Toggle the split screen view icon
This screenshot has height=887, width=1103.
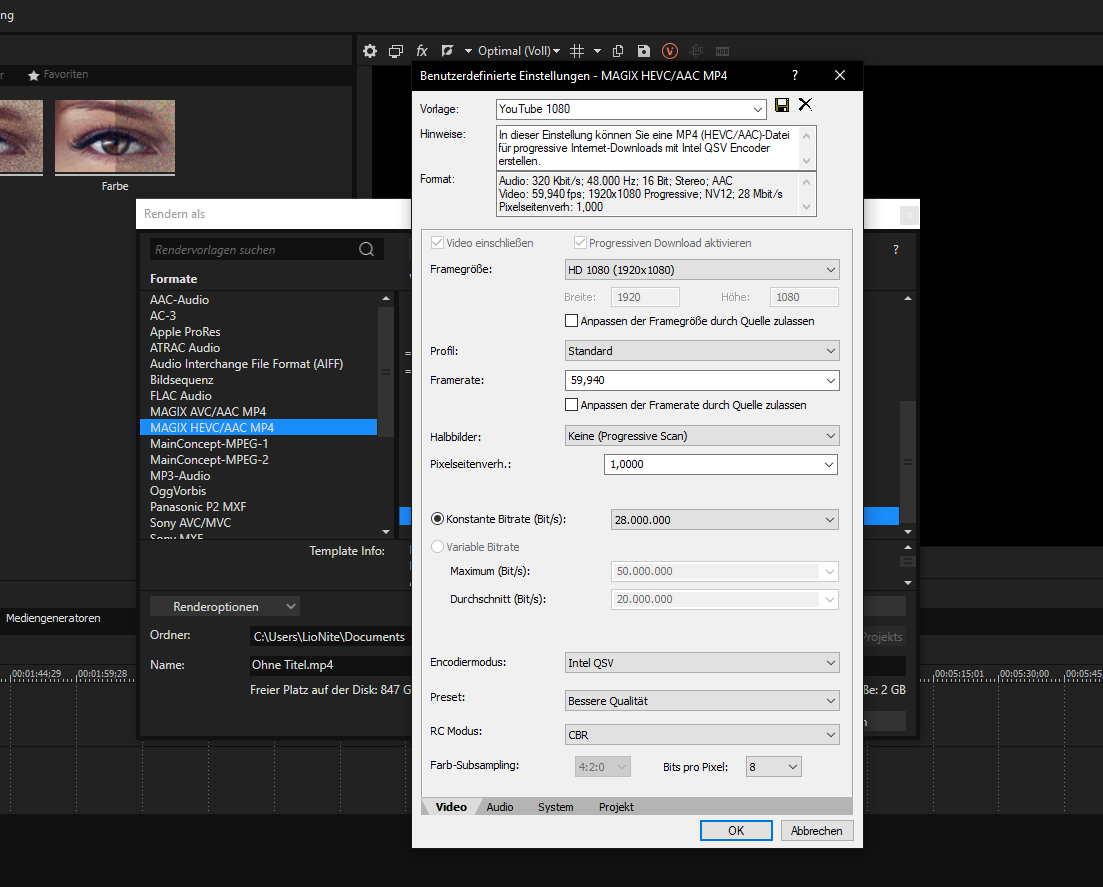pyautogui.click(x=447, y=51)
